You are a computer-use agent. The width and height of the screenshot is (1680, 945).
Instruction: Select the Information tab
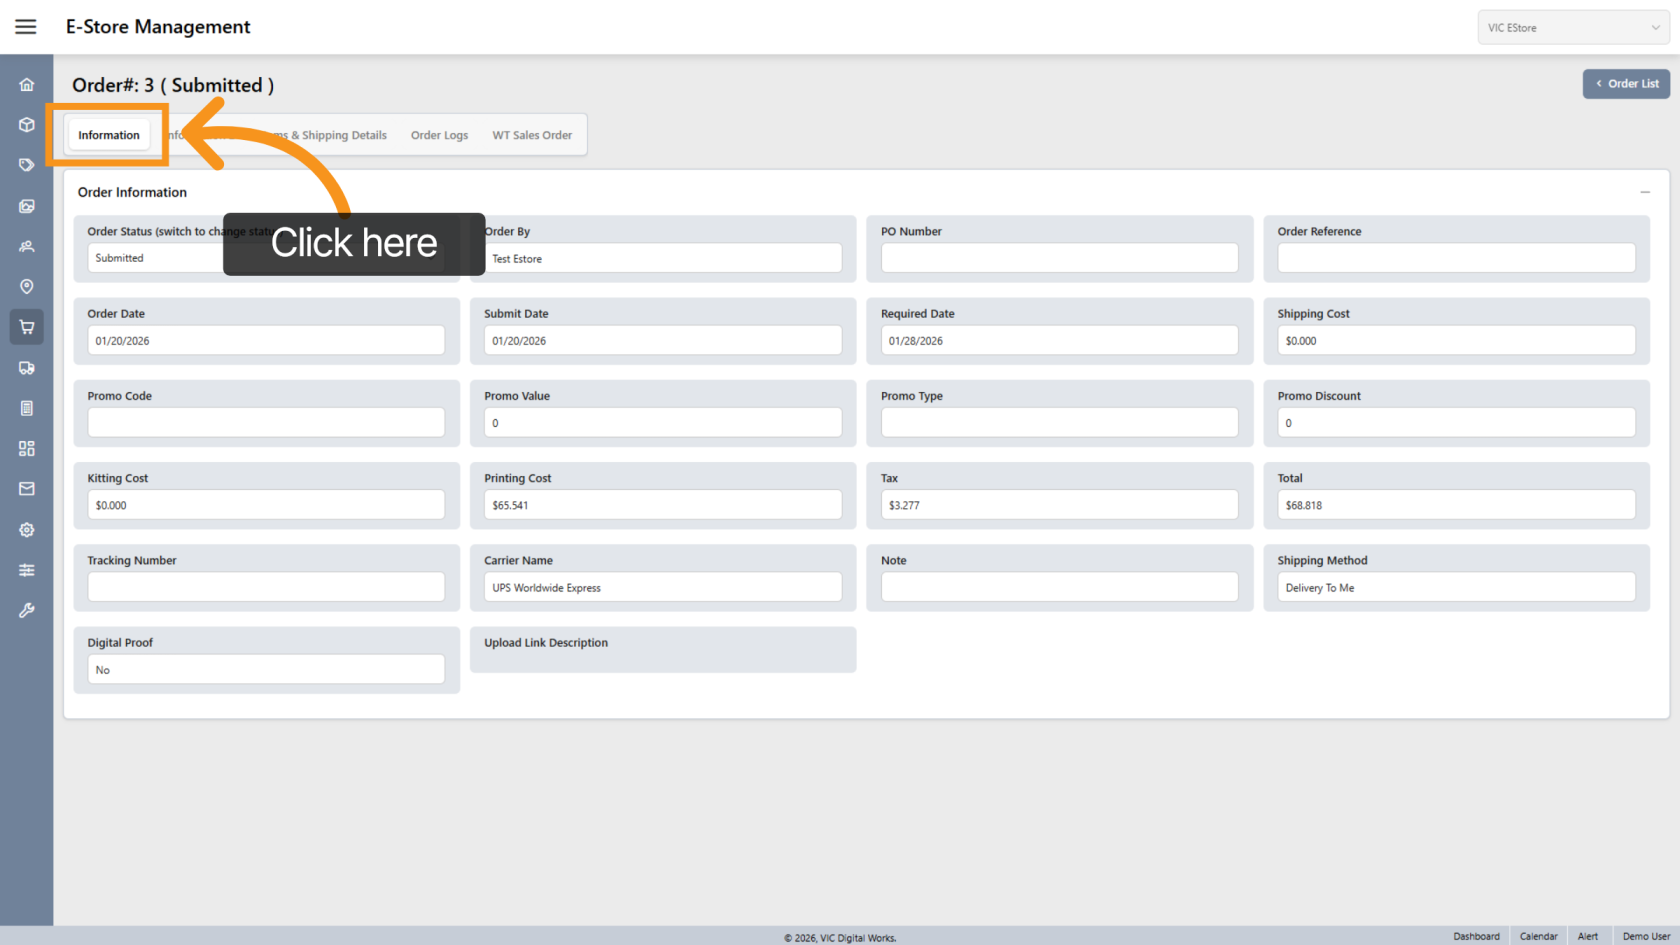tap(109, 135)
